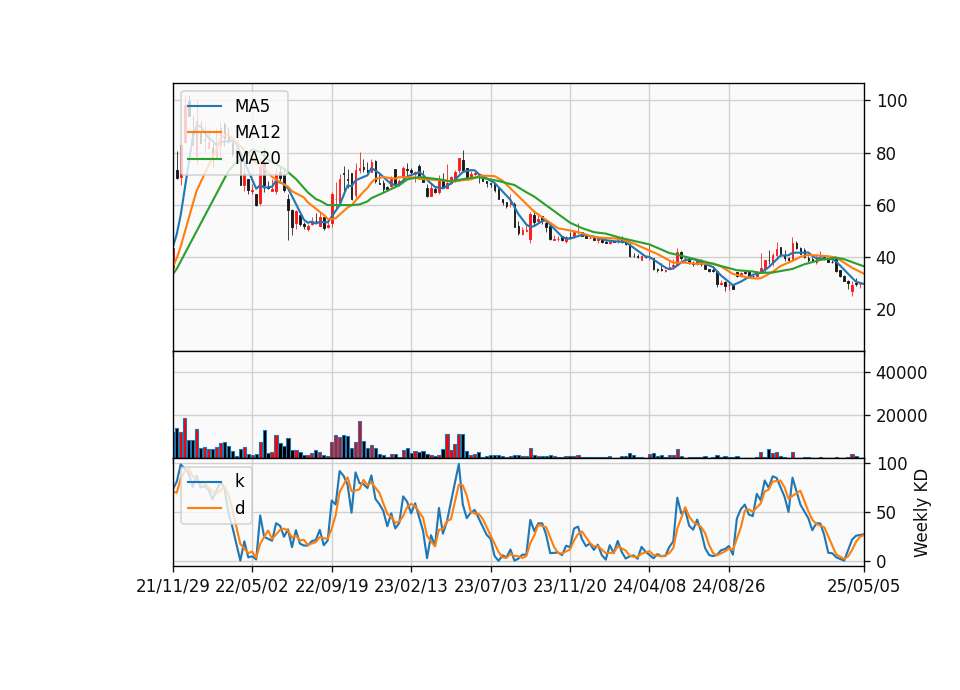Click the volume axis value 40000

click(902, 373)
